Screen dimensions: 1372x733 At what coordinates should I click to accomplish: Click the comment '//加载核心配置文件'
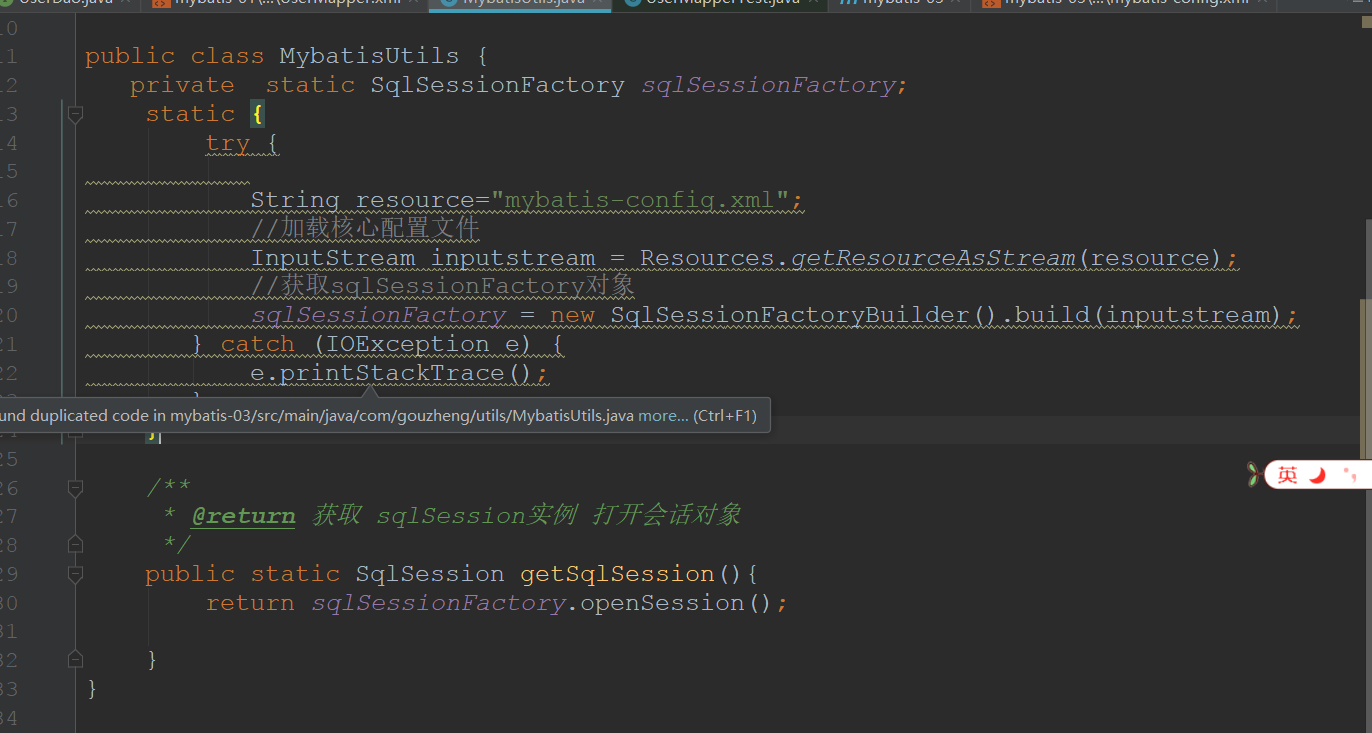point(365,229)
